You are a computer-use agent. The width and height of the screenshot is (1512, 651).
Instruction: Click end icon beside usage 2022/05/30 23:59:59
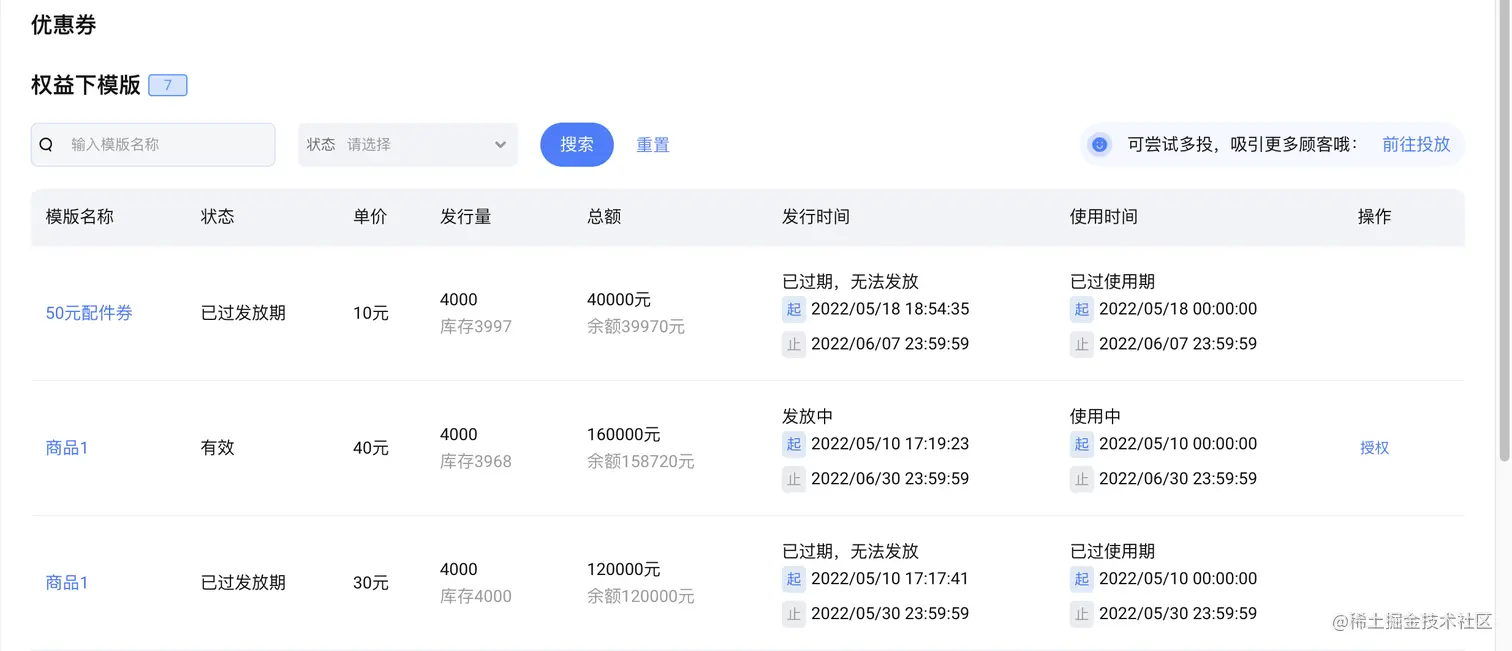coord(1082,614)
